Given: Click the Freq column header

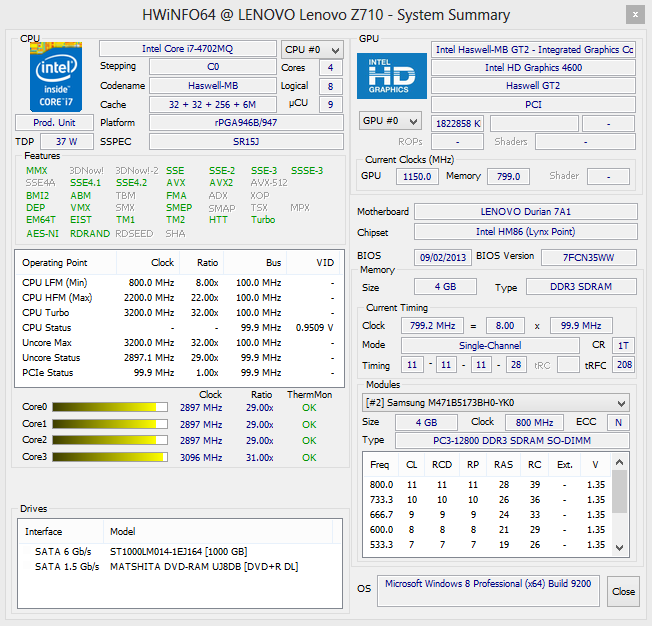Looking at the screenshot, I should 380,465.
